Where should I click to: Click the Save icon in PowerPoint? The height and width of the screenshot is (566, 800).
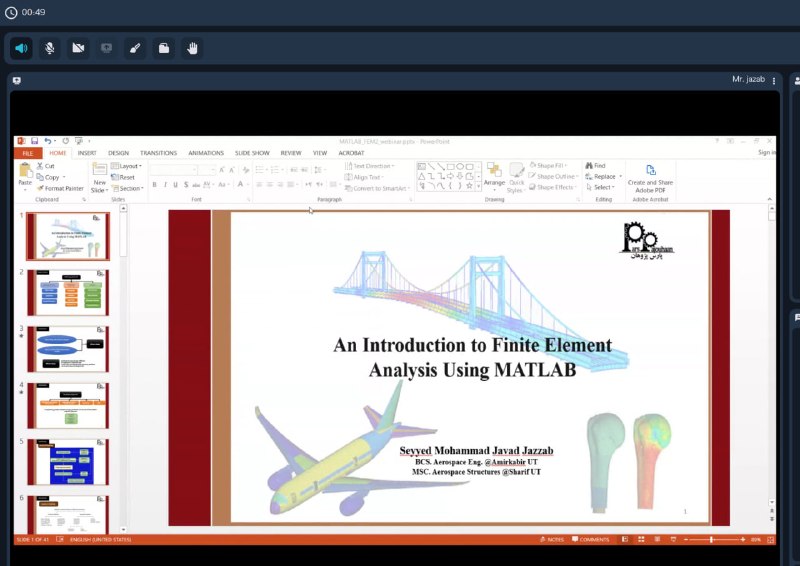click(34, 141)
